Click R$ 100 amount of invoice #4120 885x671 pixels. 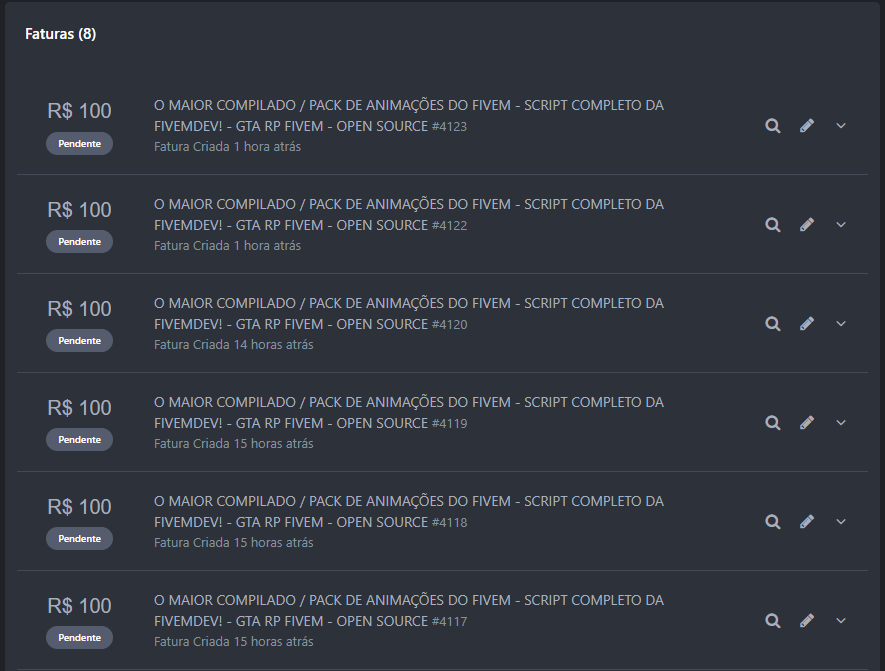click(79, 309)
